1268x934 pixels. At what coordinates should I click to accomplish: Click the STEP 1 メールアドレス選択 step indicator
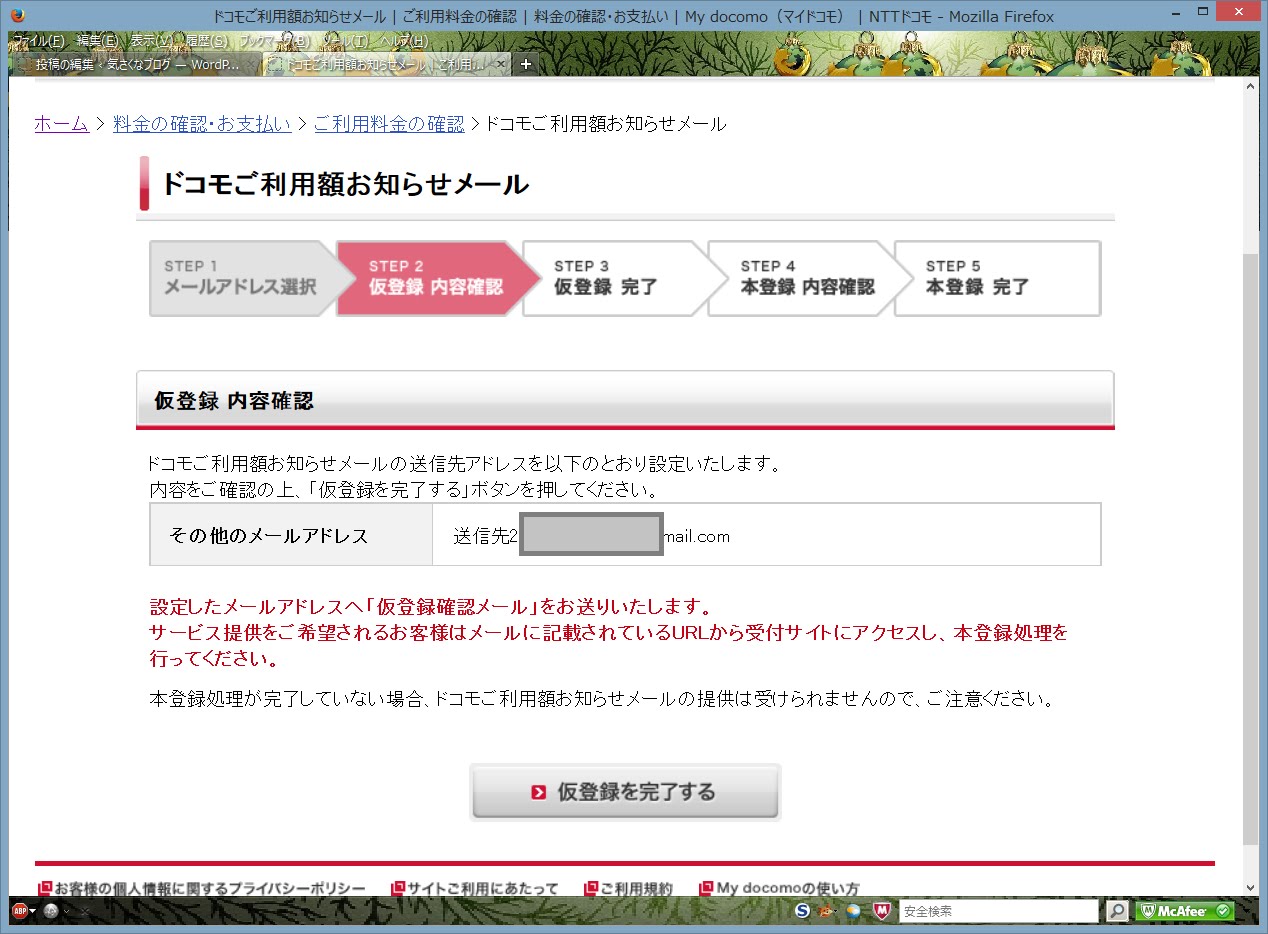[x=244, y=278]
